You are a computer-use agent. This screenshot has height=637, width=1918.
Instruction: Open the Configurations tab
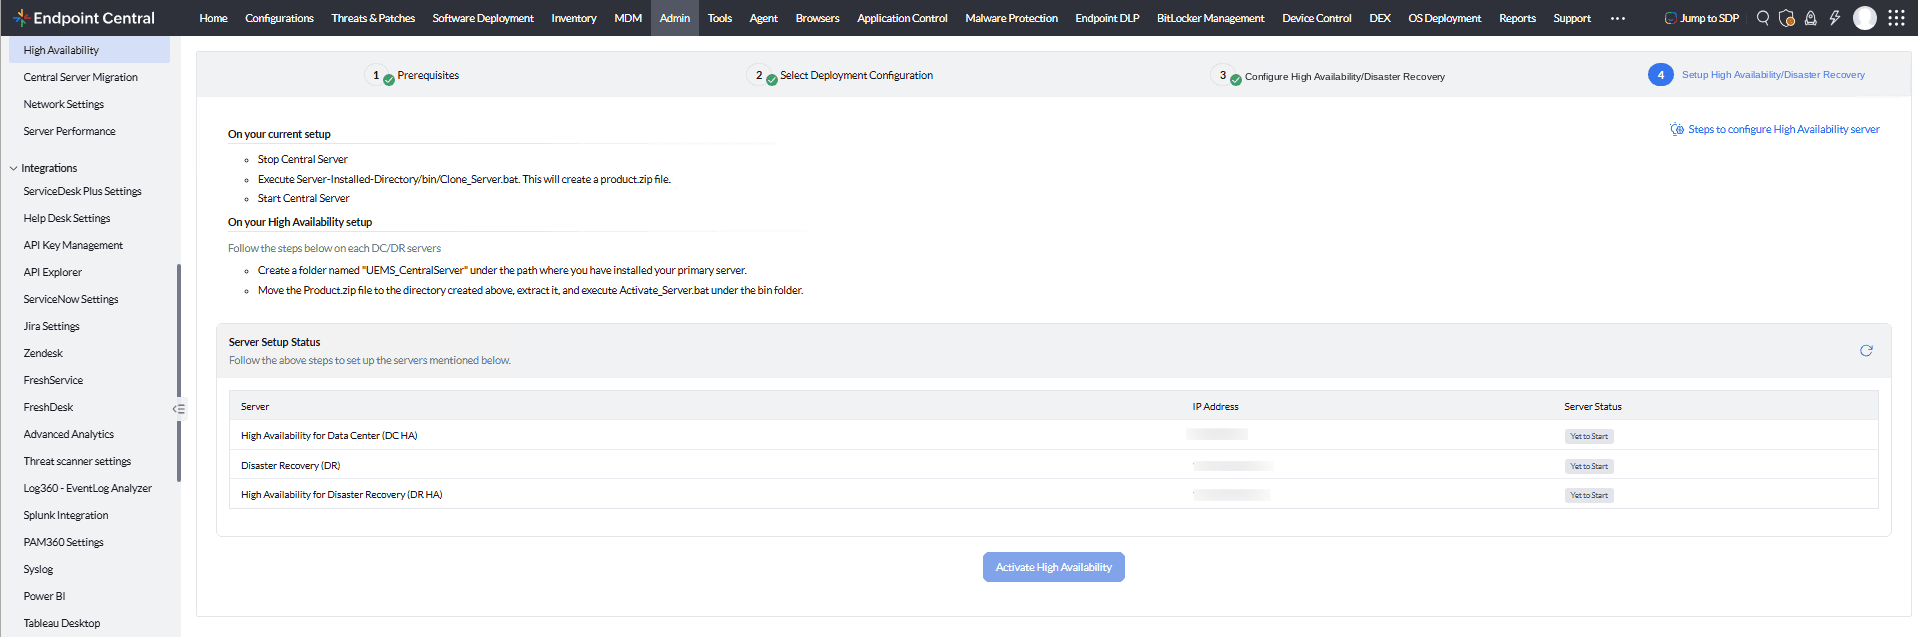tap(279, 18)
